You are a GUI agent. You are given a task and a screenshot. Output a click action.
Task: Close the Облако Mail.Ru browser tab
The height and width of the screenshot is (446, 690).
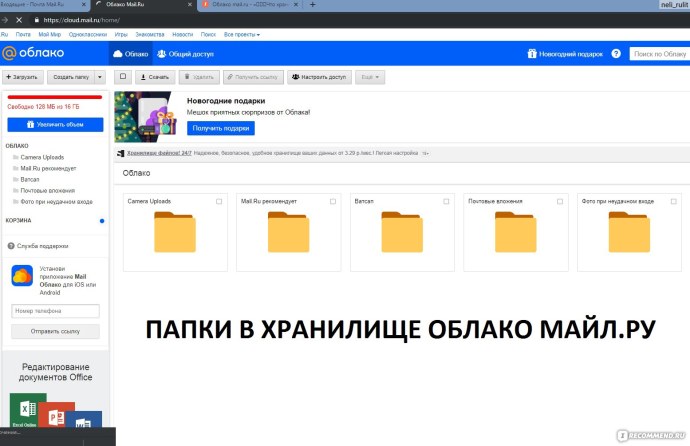pos(190,4)
